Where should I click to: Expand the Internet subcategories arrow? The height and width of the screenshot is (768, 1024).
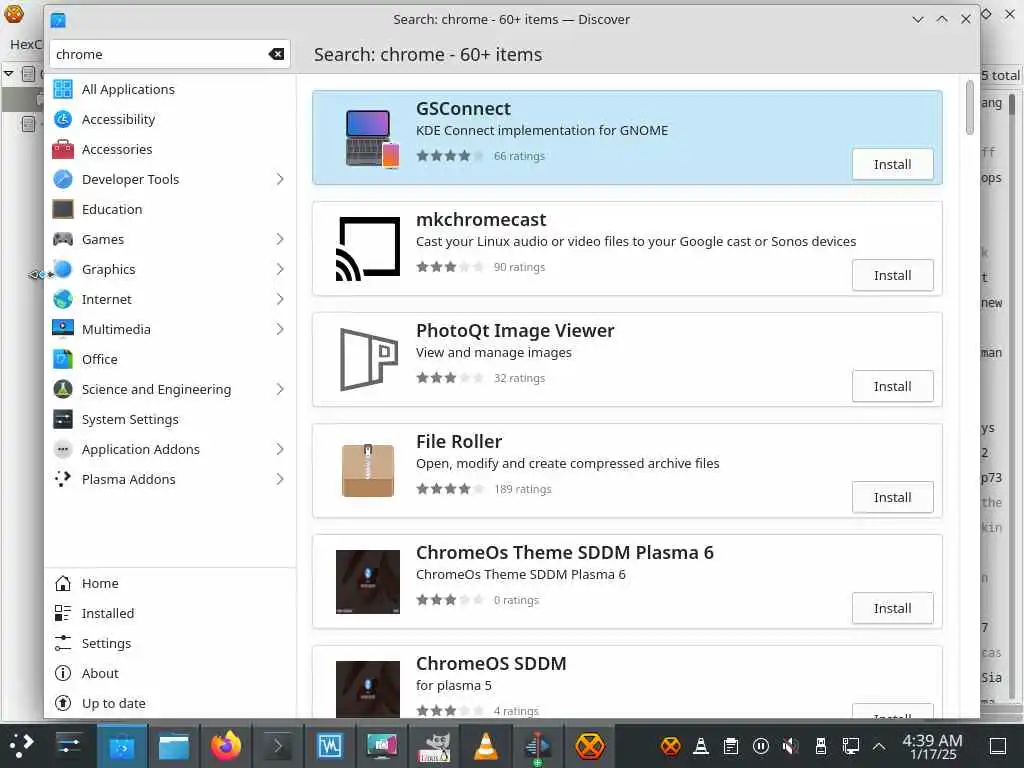coord(280,300)
